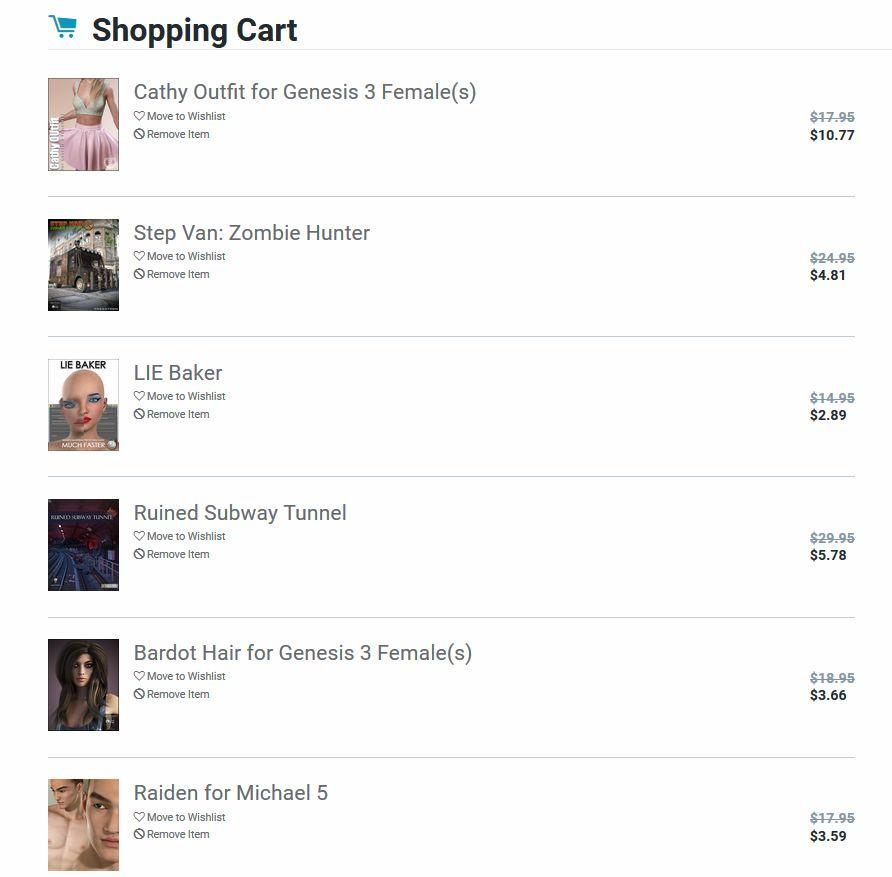Click remove icon for LIE Baker
892x877 pixels.
(139, 414)
